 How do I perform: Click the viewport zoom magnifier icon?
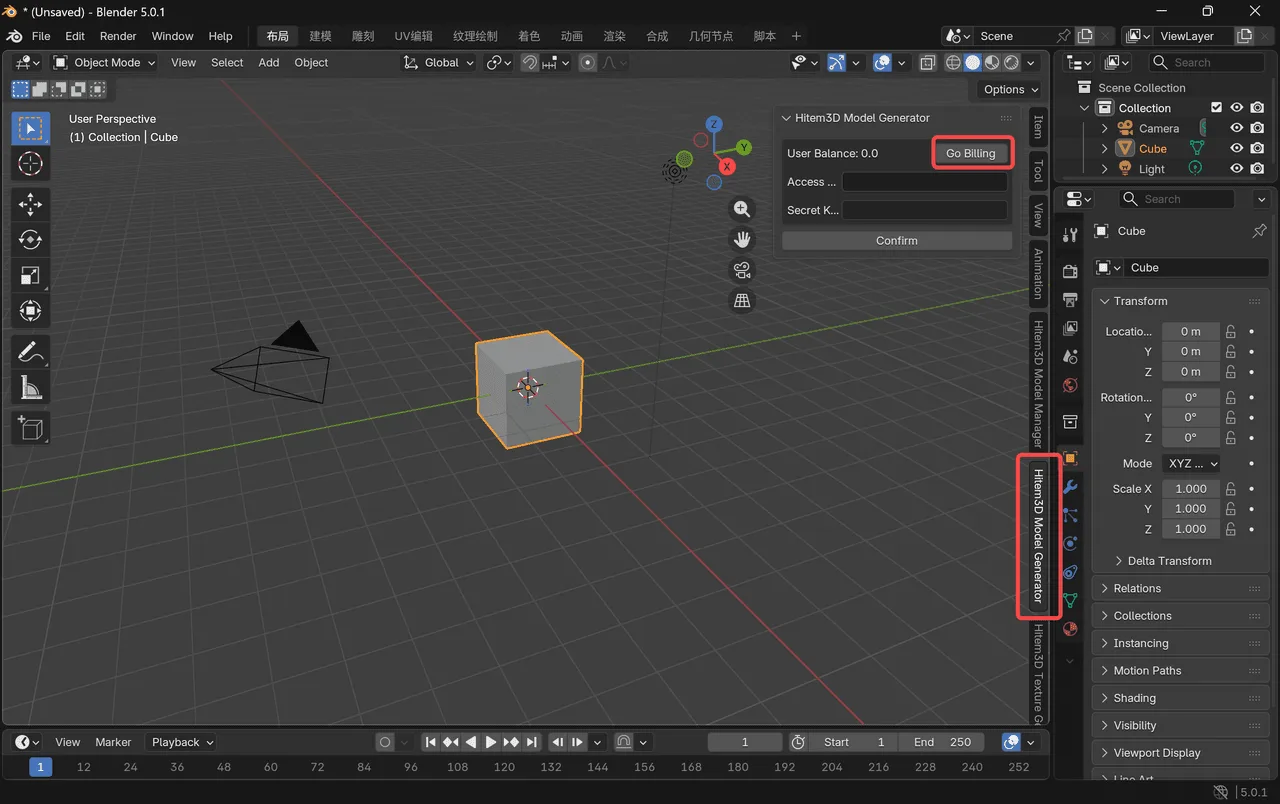point(742,209)
